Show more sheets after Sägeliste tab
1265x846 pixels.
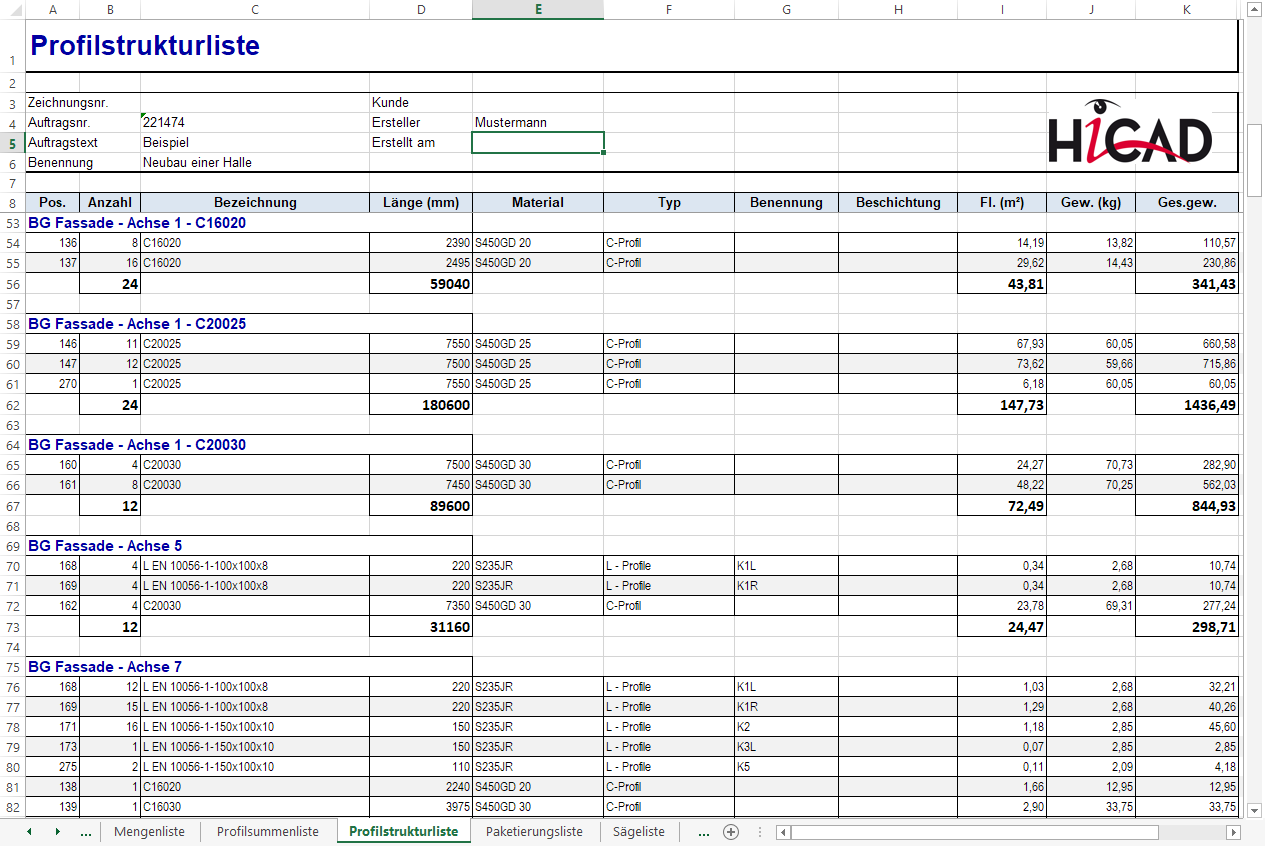coord(703,832)
